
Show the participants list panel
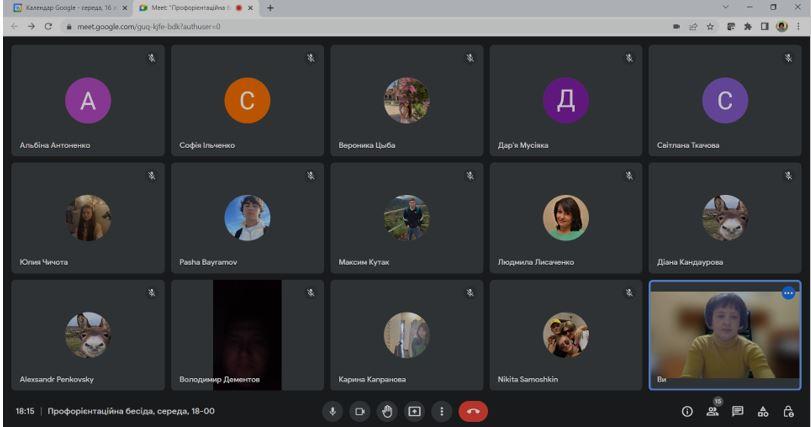coord(712,410)
